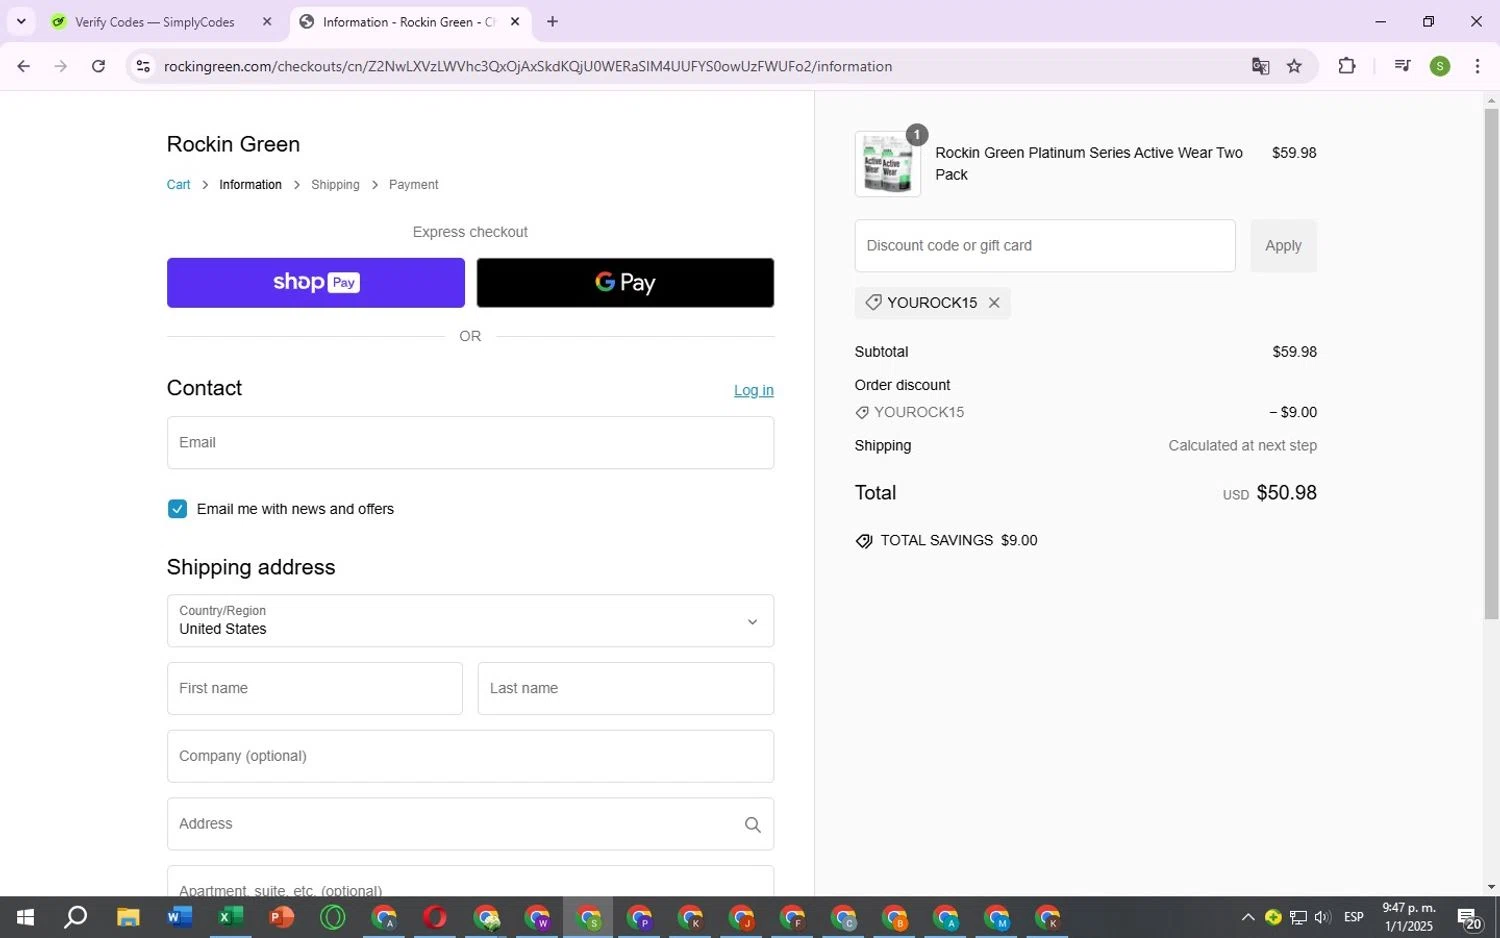Open Windows taskbar search
The width and height of the screenshot is (1500, 938).
[x=76, y=917]
